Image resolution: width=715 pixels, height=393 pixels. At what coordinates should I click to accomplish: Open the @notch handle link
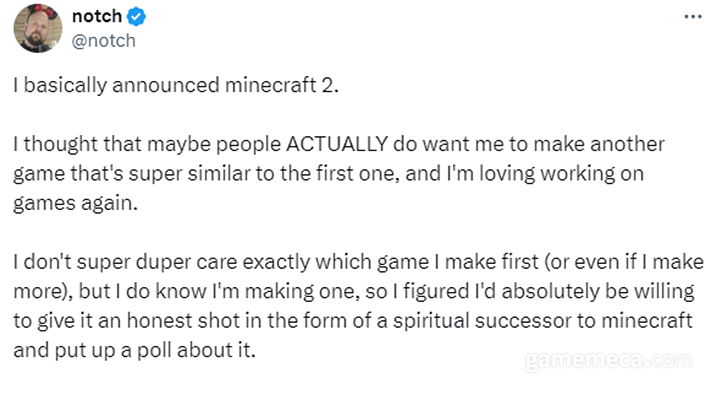(x=104, y=41)
